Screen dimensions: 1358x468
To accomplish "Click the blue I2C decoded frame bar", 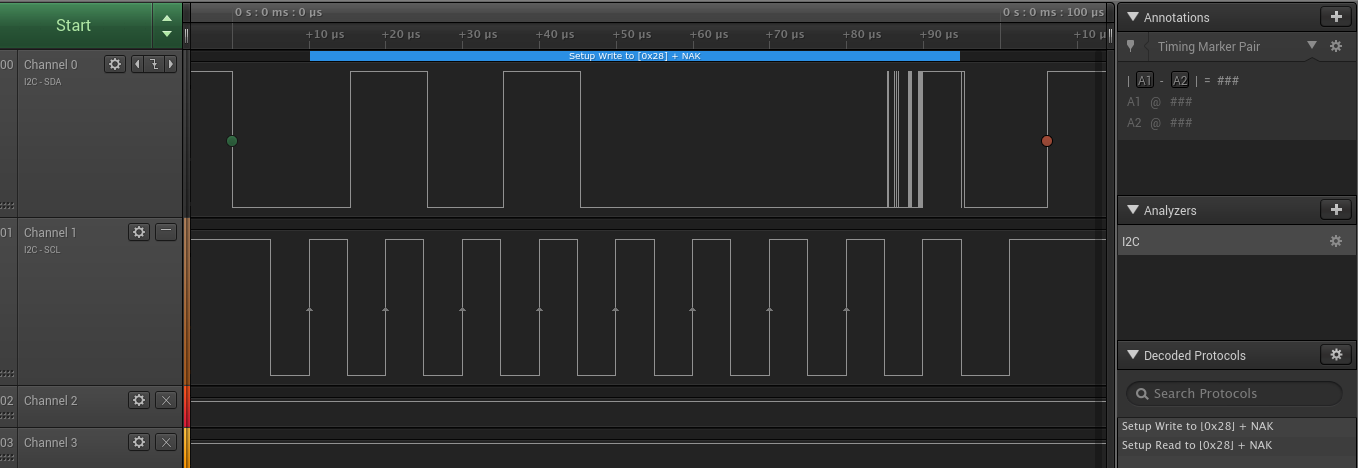I will pyautogui.click(x=635, y=56).
